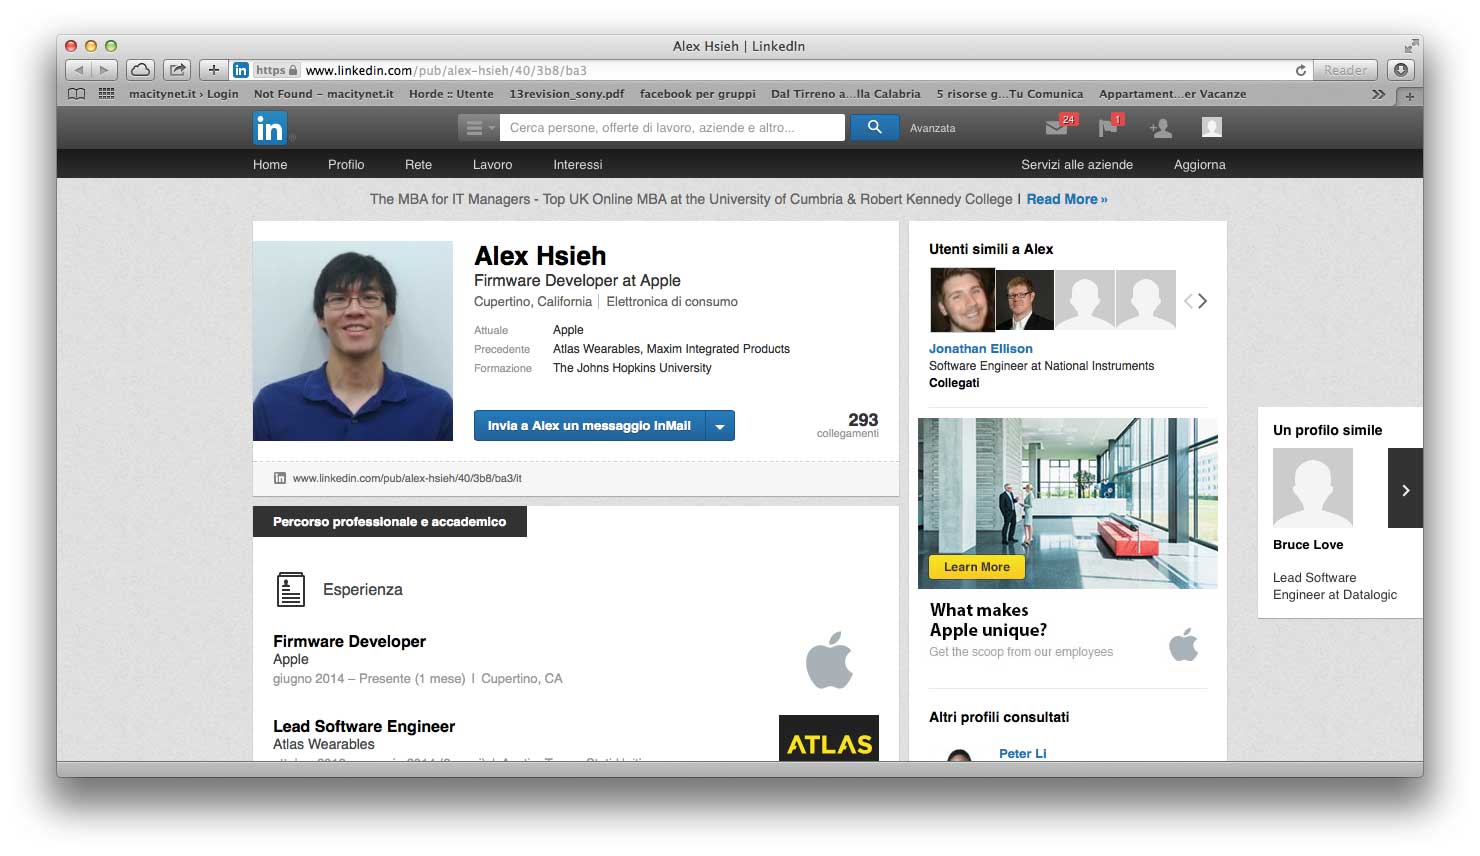Send Alex an InMail message
Screen dimensions: 1480x856
590,426
